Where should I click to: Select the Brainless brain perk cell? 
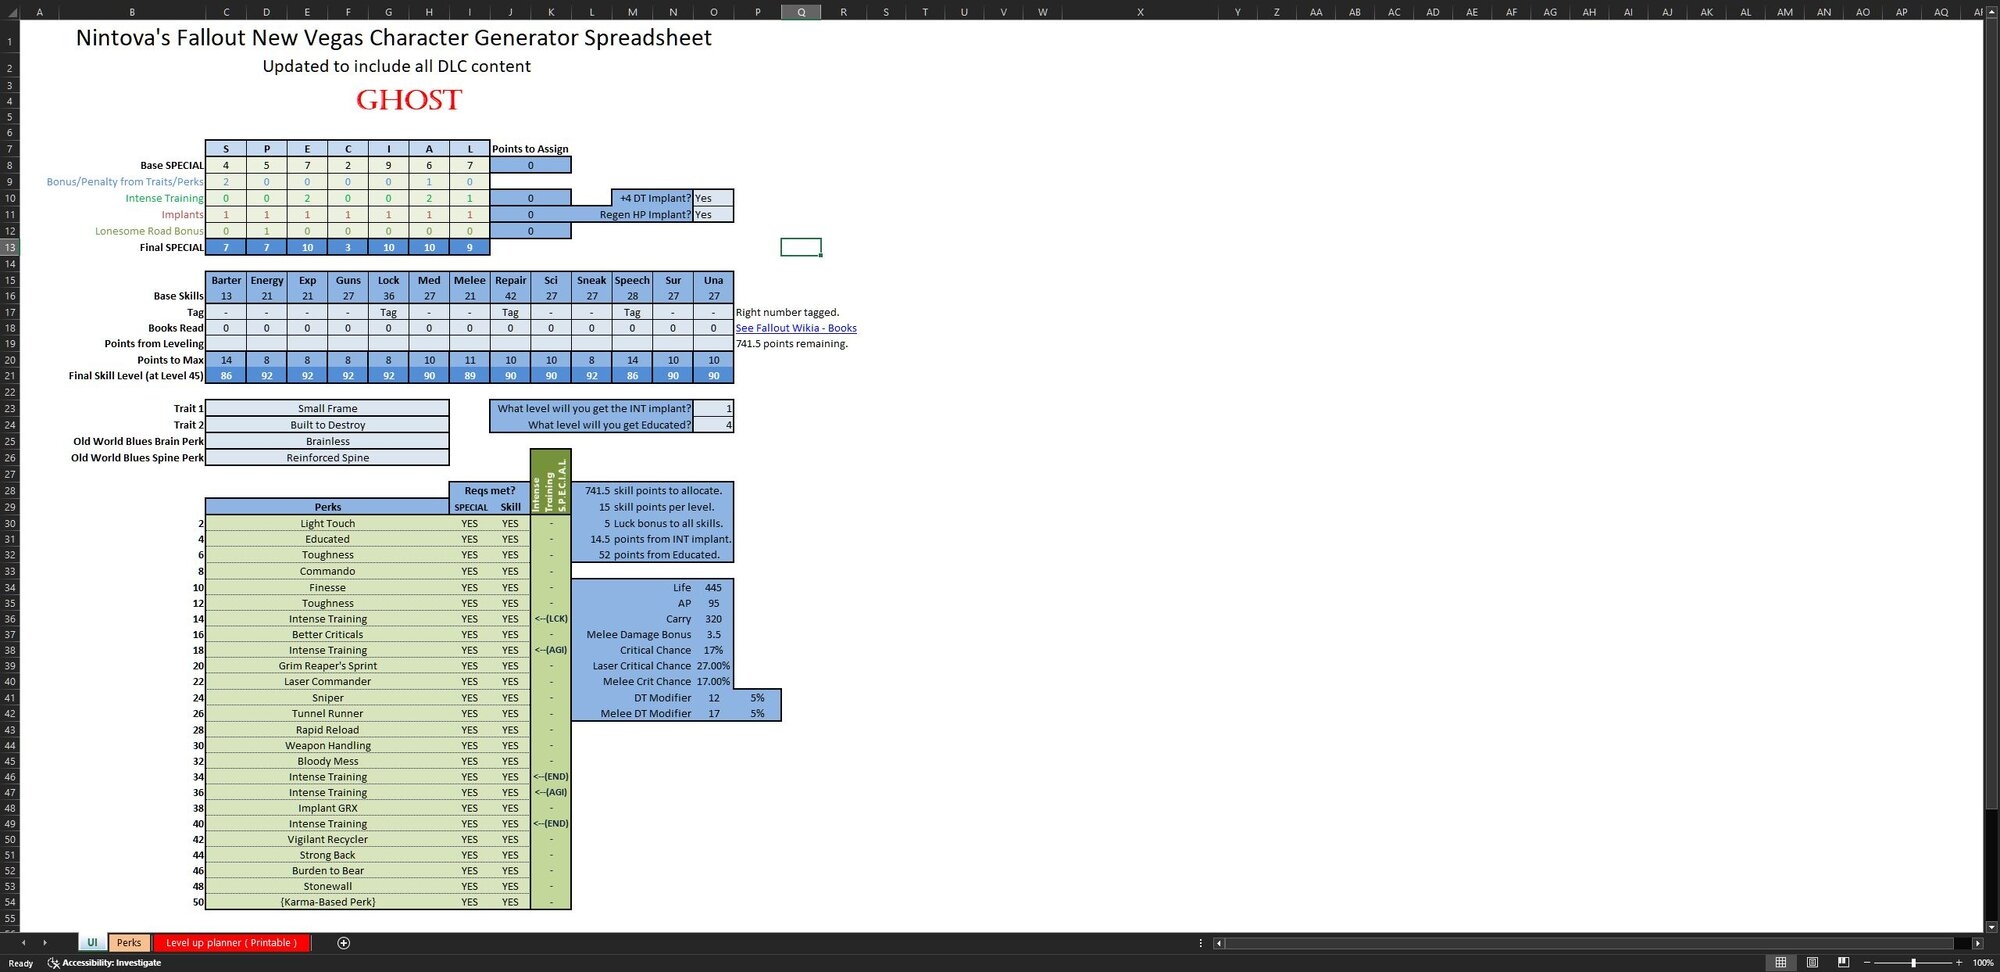[327, 441]
